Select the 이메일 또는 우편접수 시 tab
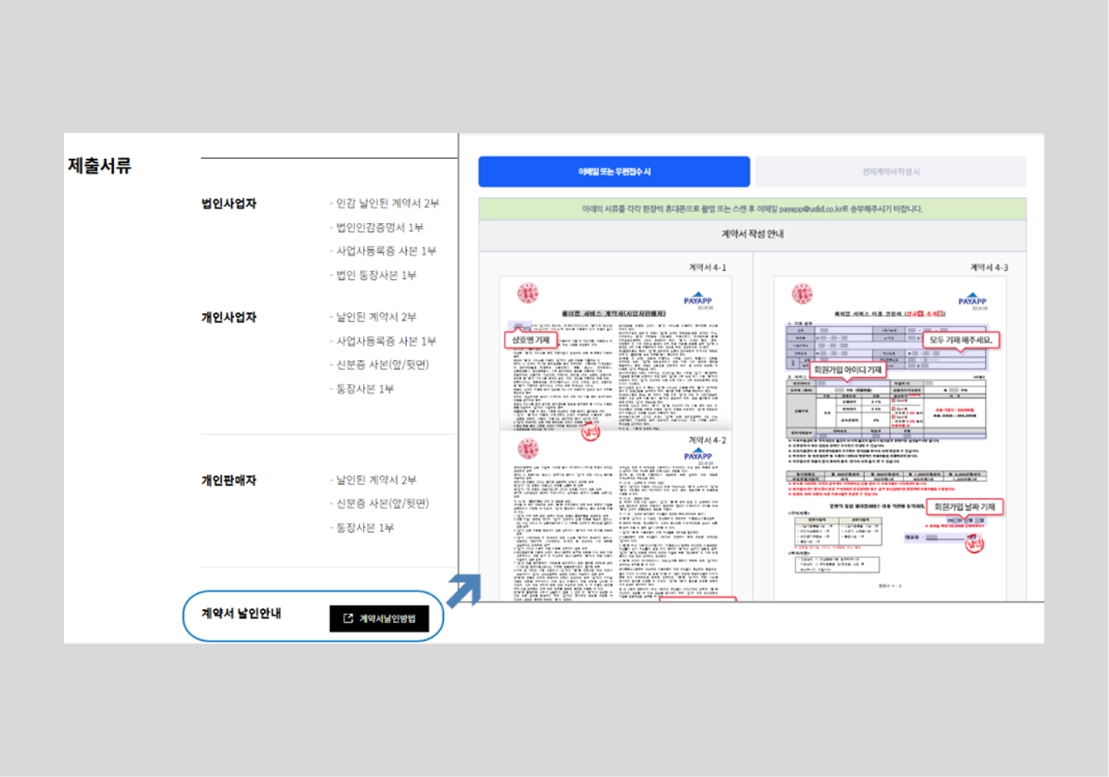The width and height of the screenshot is (1109, 777). coord(614,172)
